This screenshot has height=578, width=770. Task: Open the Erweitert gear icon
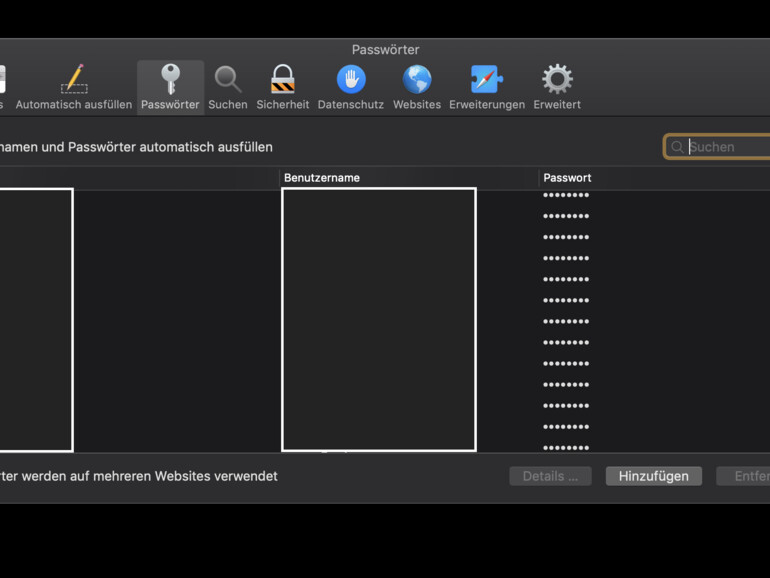pyautogui.click(x=557, y=79)
